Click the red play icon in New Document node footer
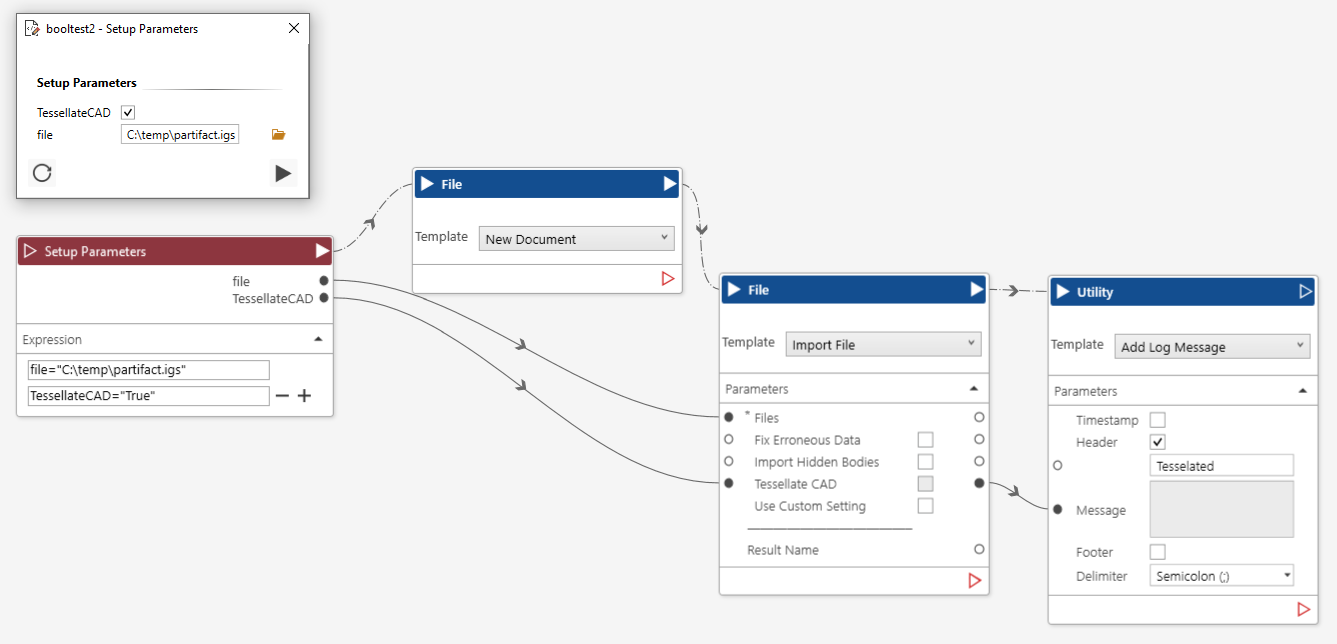The height and width of the screenshot is (644, 1337). click(x=668, y=278)
